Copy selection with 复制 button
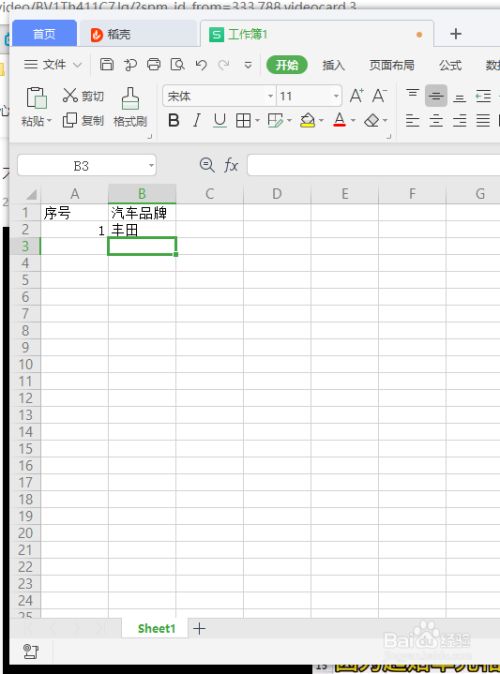The height and width of the screenshot is (674, 500). point(83,120)
